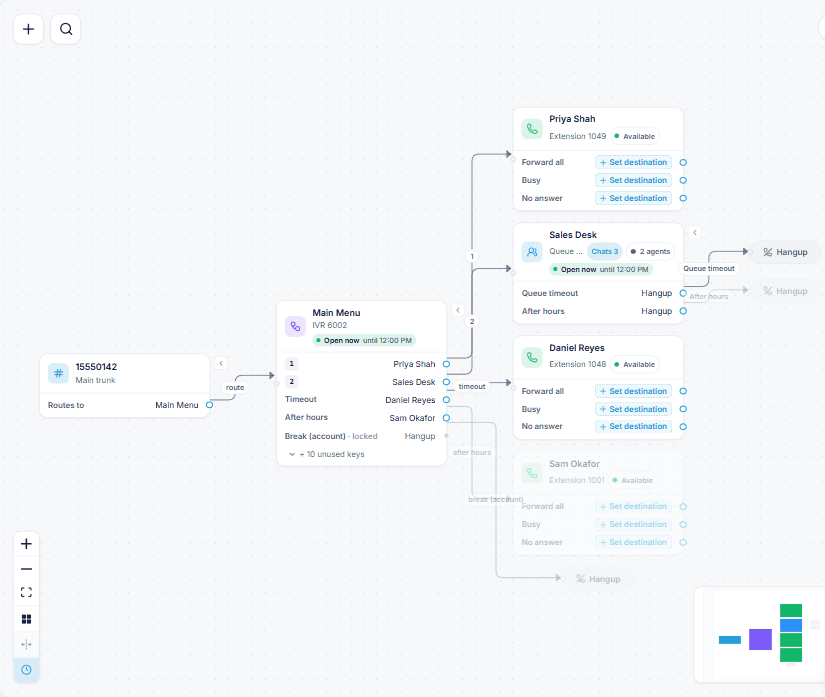Select the Hangup node at the bottom

(x=598, y=579)
